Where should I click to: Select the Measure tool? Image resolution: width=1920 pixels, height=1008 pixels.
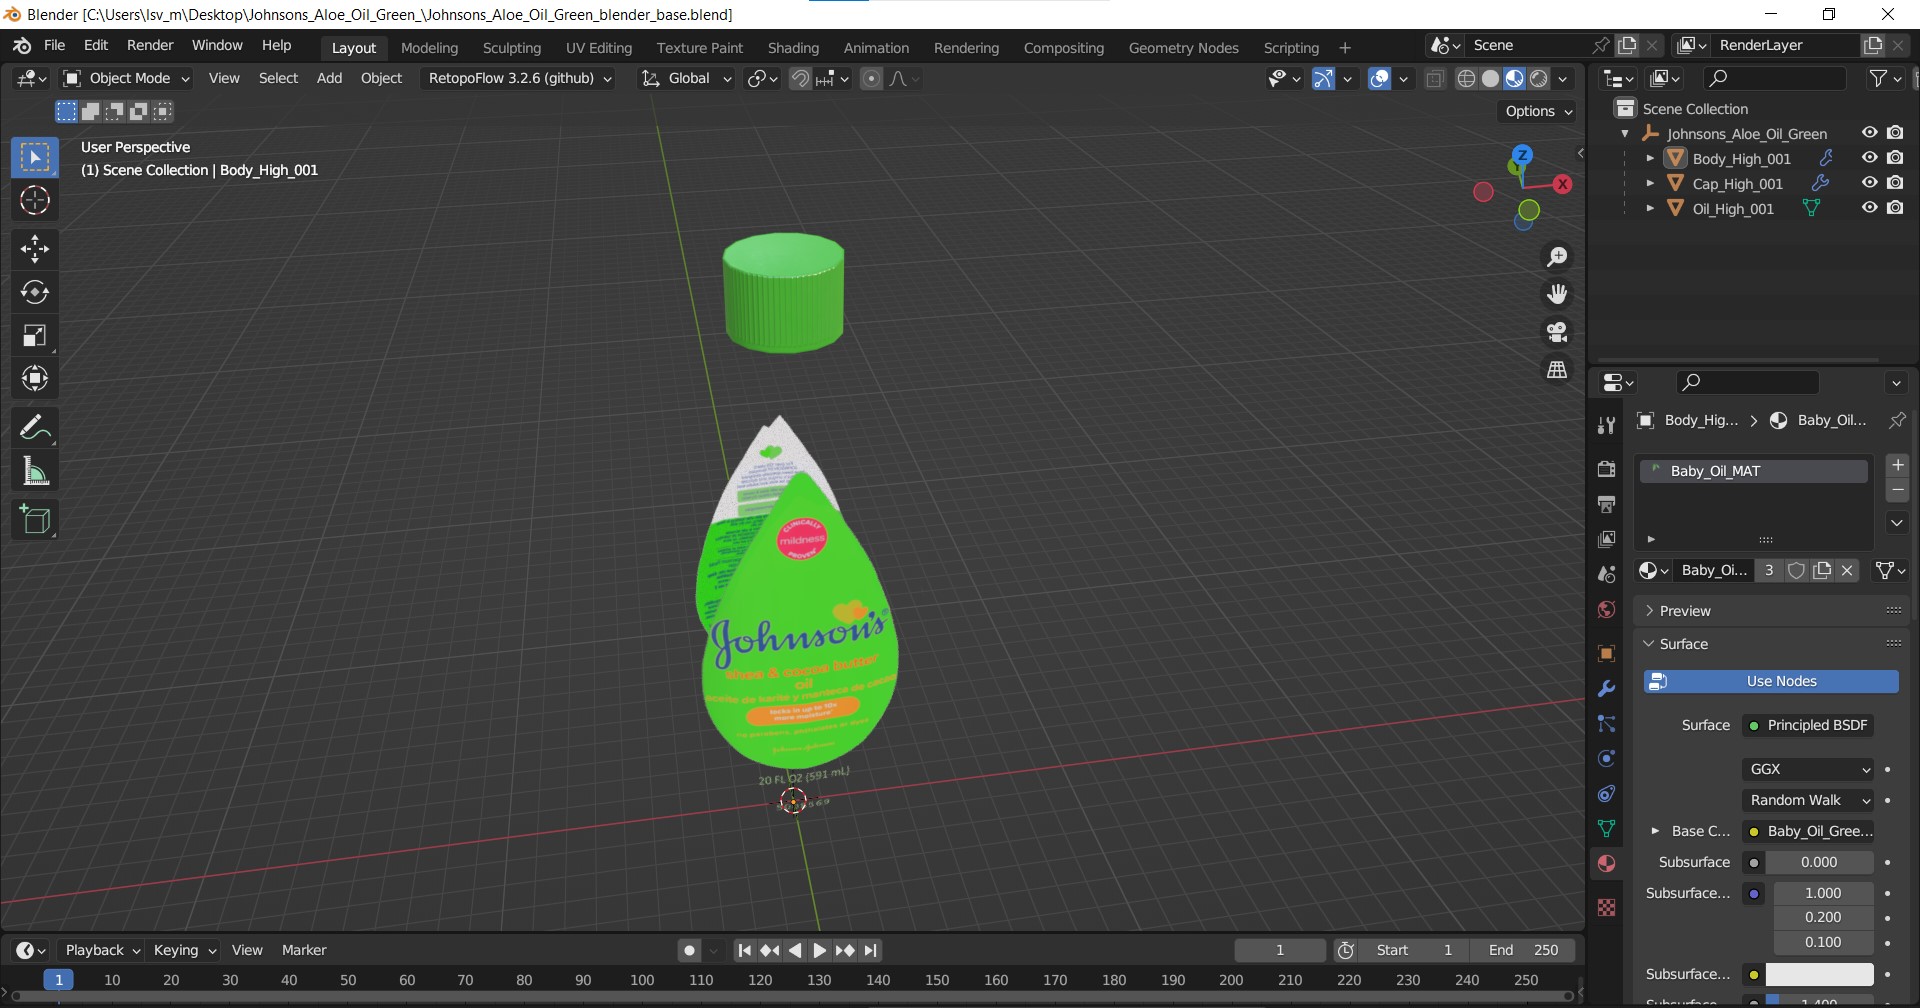(x=35, y=471)
